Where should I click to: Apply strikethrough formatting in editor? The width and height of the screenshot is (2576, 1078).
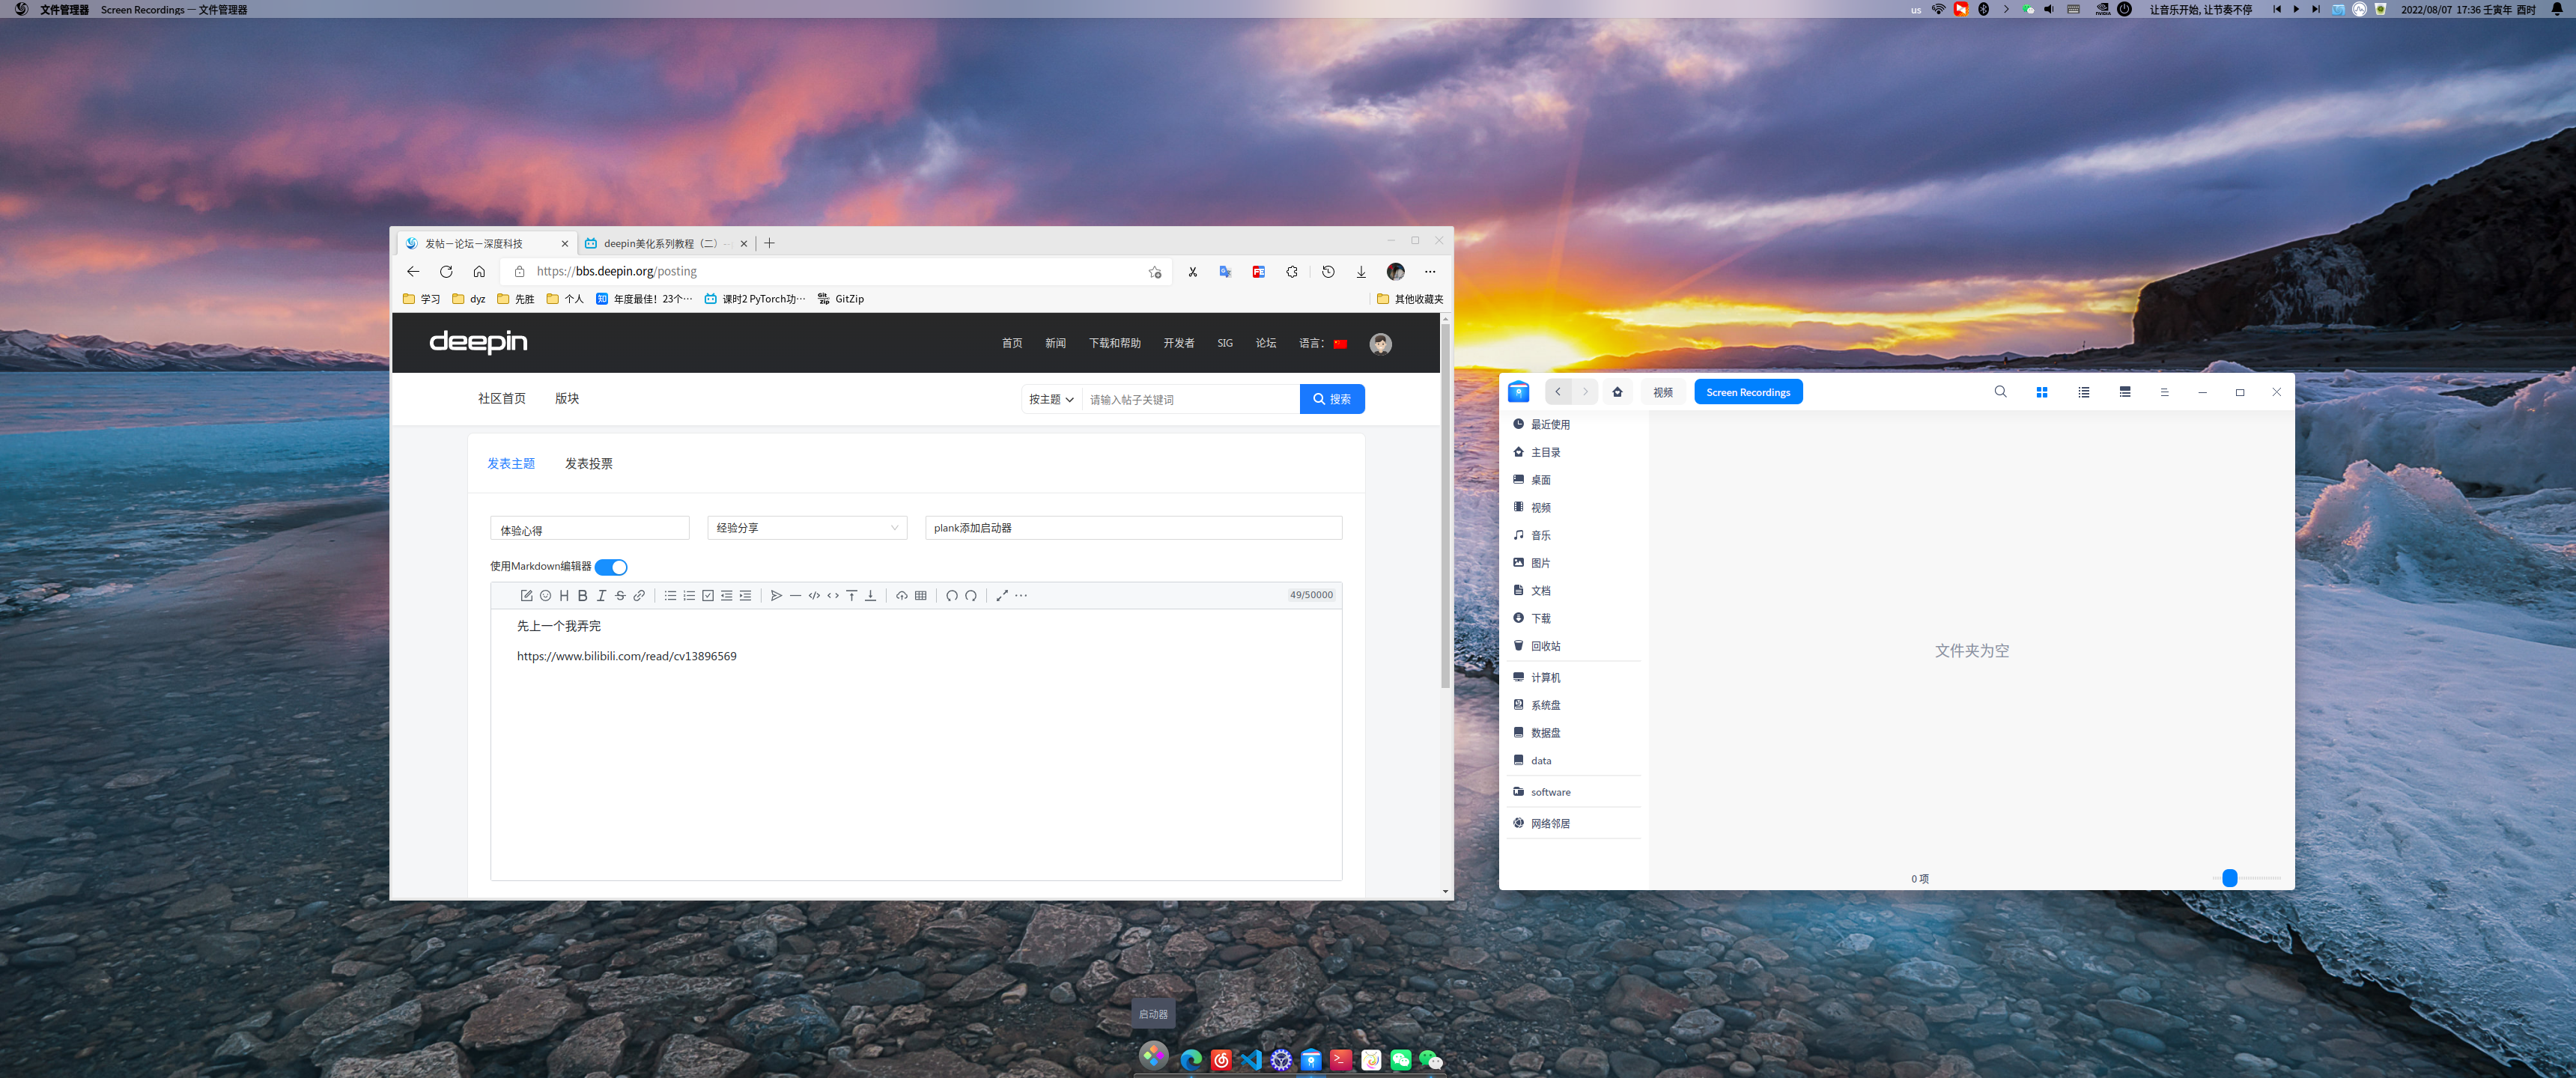pyautogui.click(x=620, y=596)
